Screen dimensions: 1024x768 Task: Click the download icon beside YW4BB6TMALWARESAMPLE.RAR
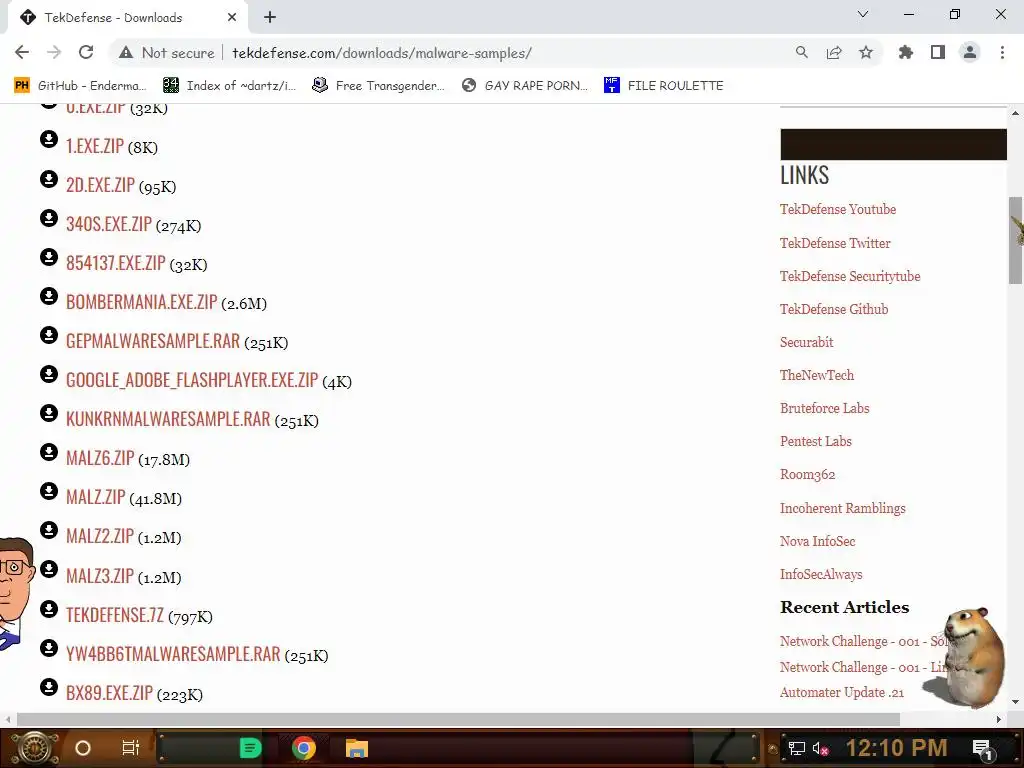(x=49, y=648)
